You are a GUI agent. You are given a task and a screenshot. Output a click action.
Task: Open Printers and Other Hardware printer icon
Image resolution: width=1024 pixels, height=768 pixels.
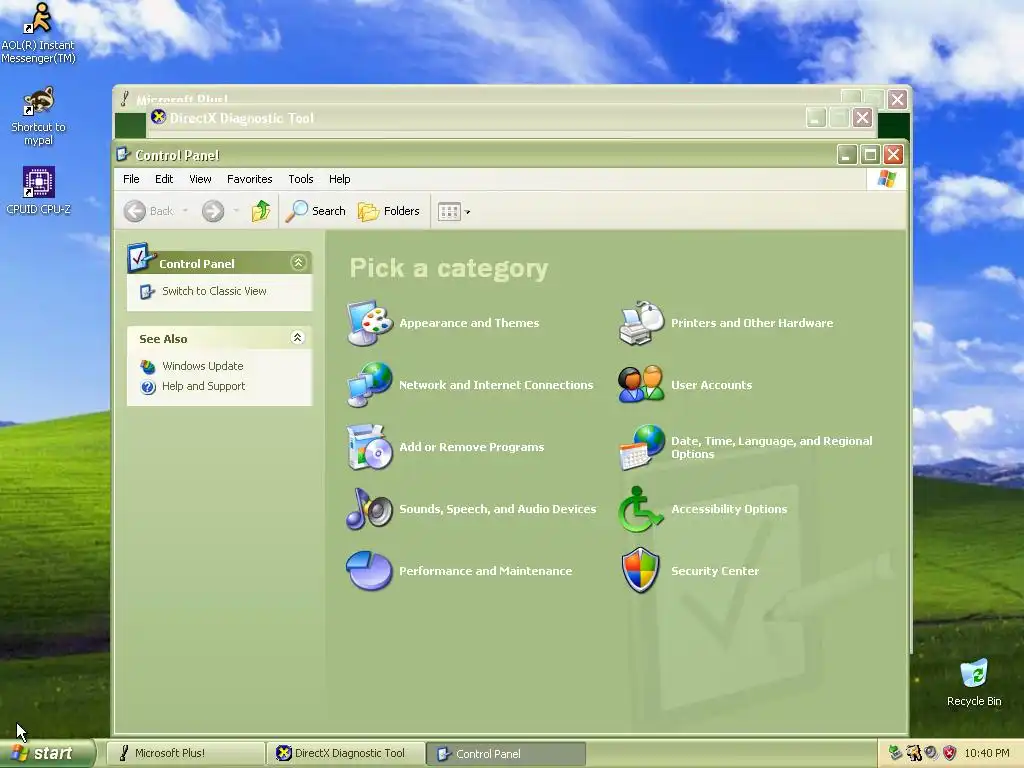pos(641,323)
